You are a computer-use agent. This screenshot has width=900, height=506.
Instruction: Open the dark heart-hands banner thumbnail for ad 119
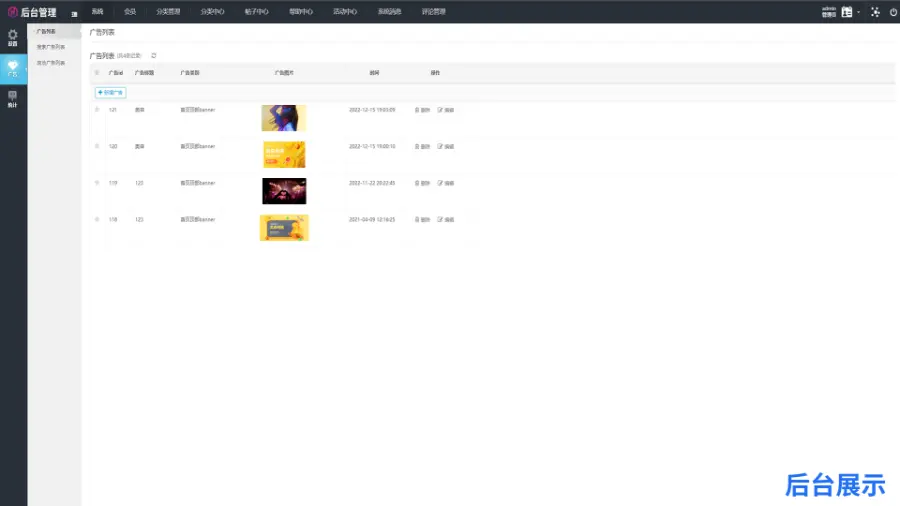tap(284, 191)
